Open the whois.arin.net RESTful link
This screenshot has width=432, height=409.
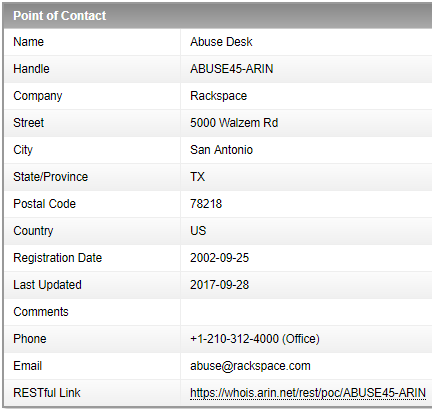point(308,393)
